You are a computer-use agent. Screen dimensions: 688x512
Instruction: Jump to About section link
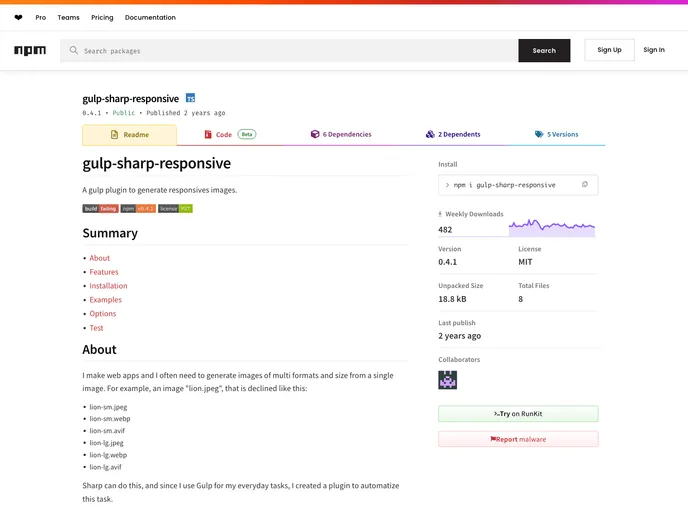(x=100, y=258)
